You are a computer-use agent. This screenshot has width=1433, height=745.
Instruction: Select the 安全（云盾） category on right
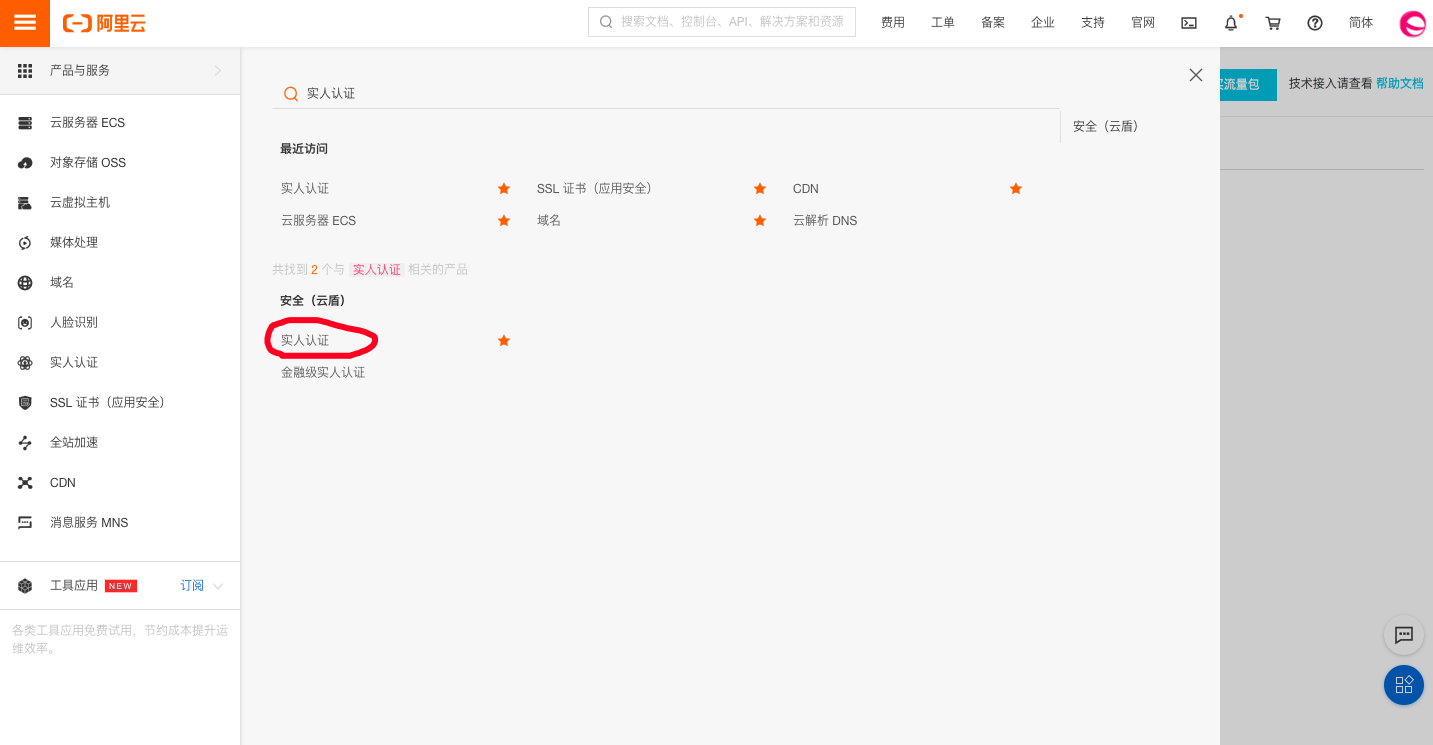click(x=1106, y=127)
